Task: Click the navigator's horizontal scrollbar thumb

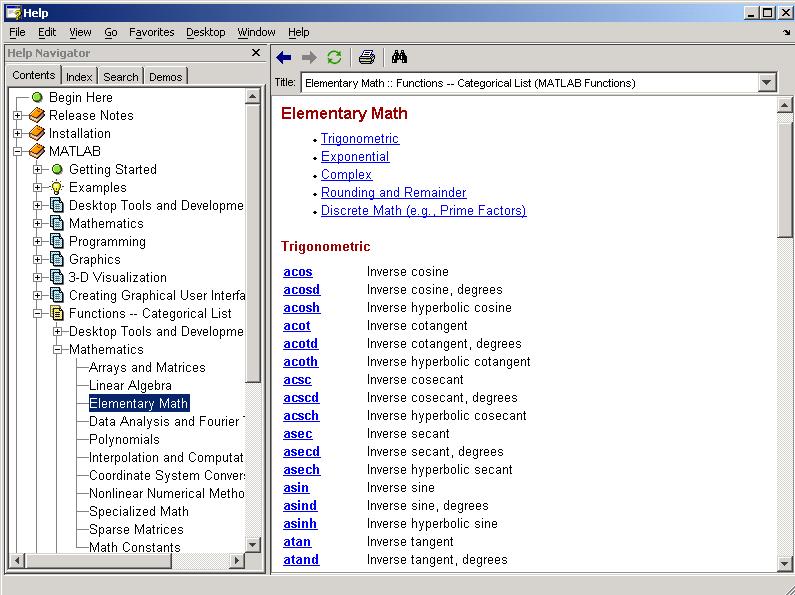Action: [x=98, y=561]
